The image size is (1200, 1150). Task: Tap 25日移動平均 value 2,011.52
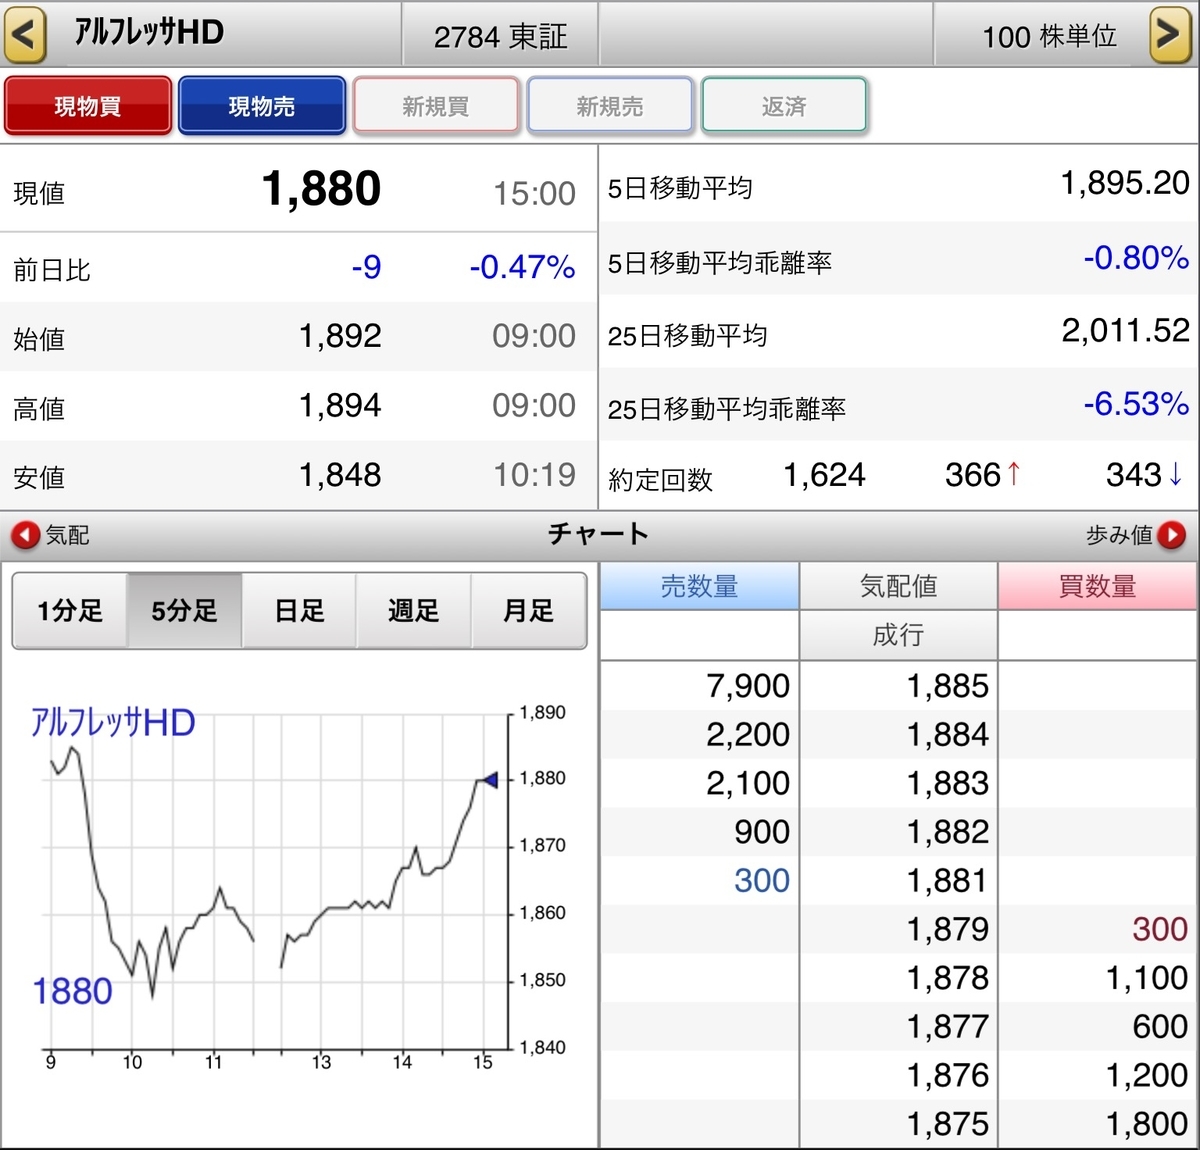pyautogui.click(x=1125, y=330)
